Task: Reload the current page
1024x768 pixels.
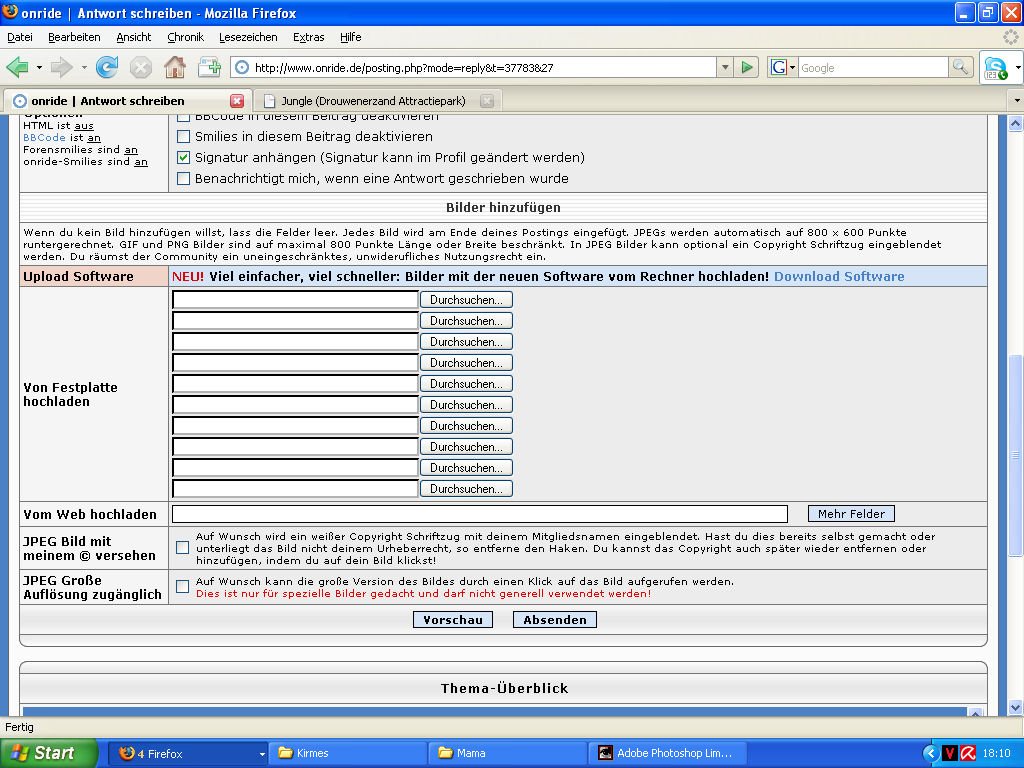Action: click(x=106, y=67)
